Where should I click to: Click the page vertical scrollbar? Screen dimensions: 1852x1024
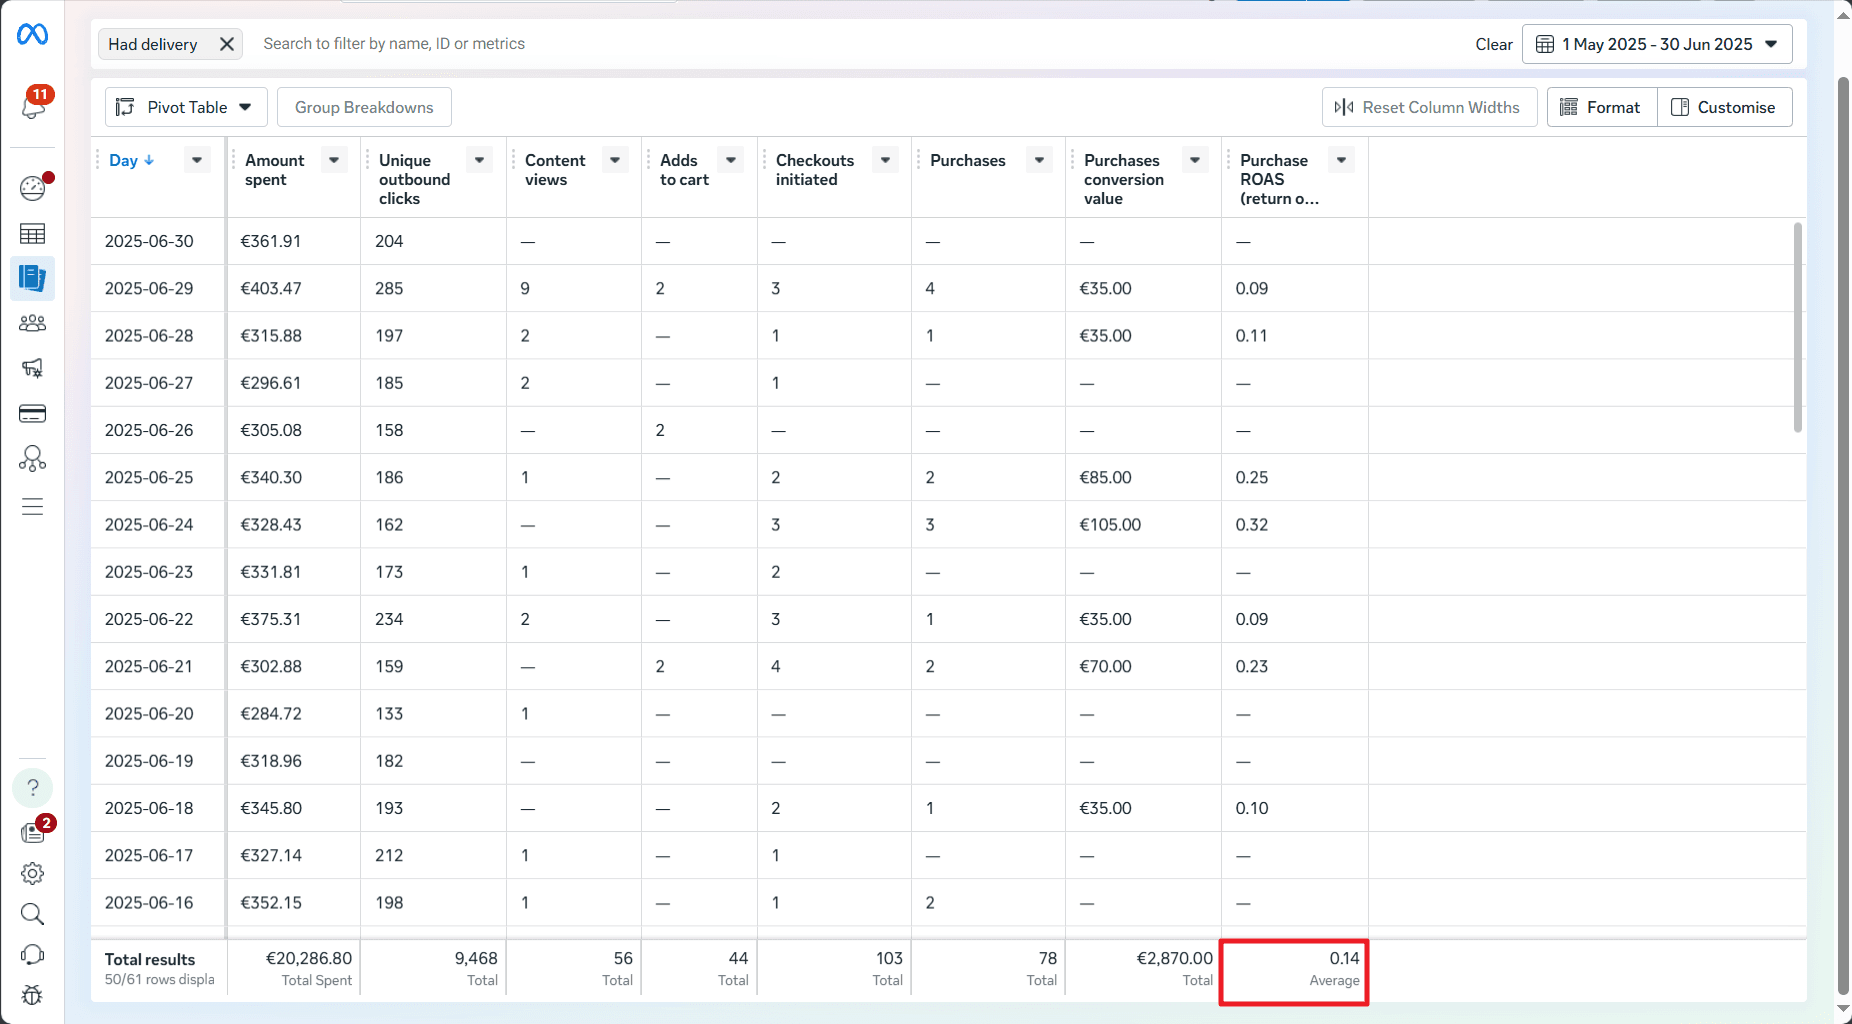point(1844,535)
